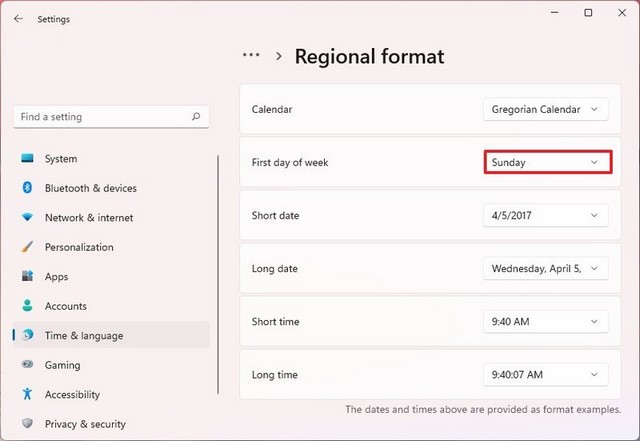Viewport: 640px width, 441px height.
Task: Open Gaming settings label
Action: (x=62, y=365)
